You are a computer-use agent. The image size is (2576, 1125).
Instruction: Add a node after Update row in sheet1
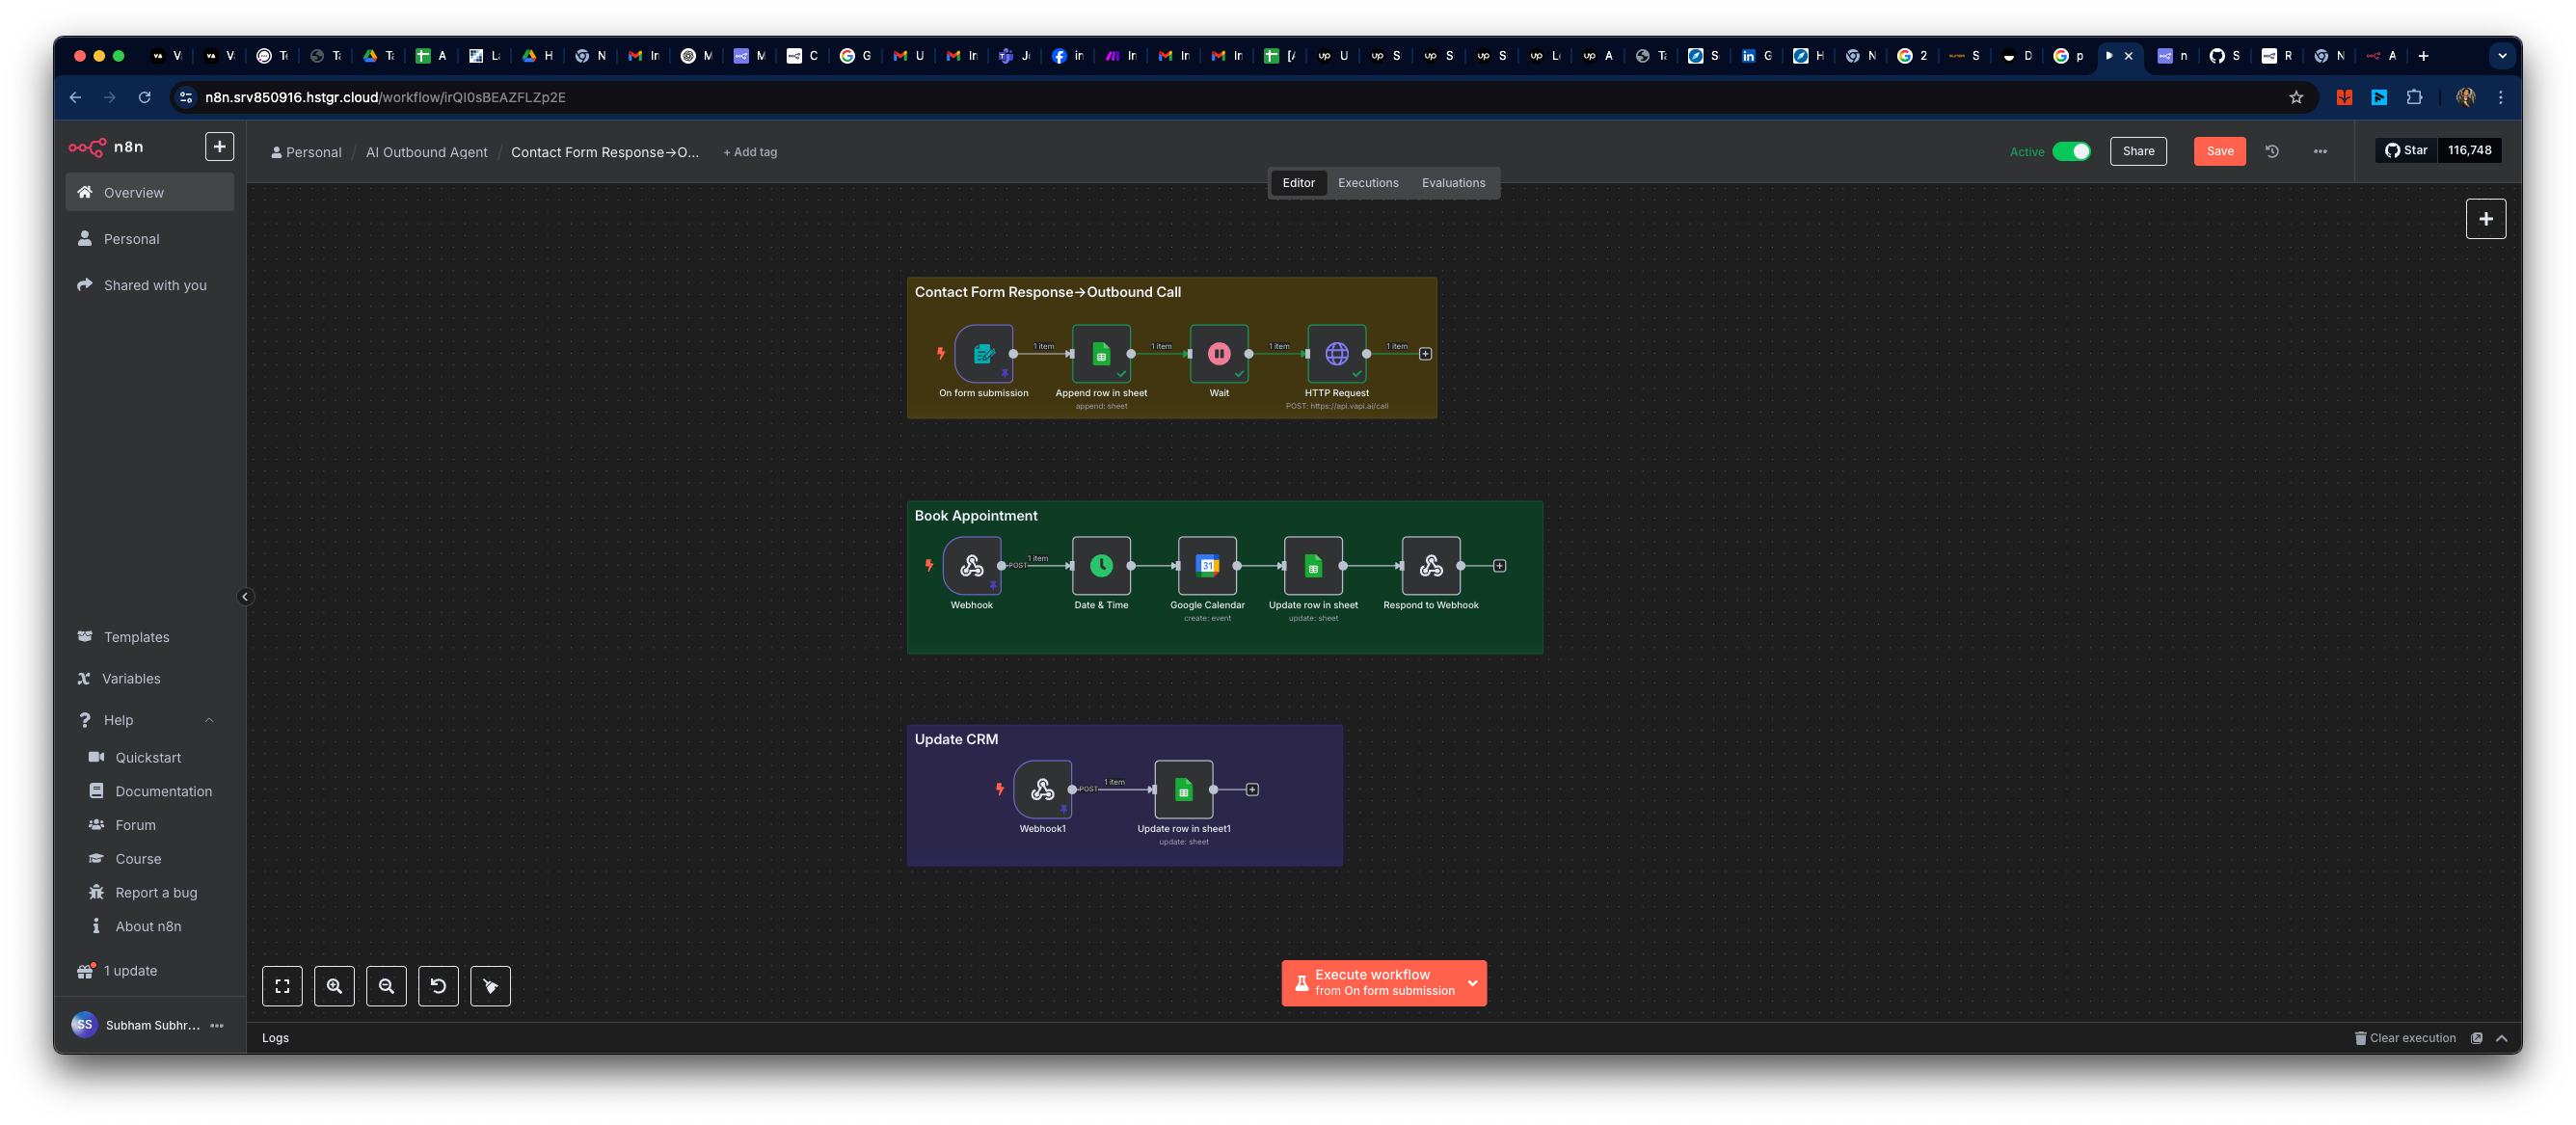1252,789
